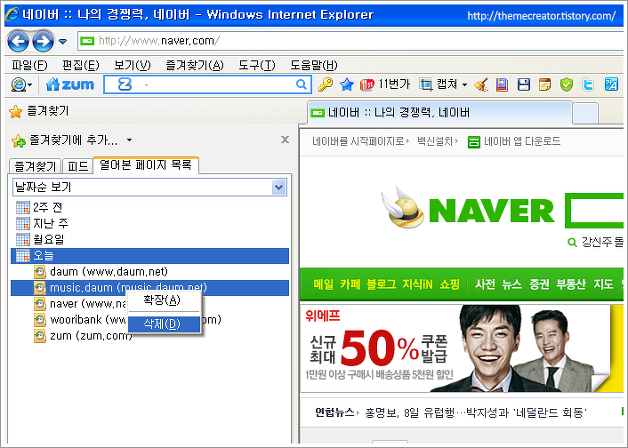Click the floppy disk save icon

[x=523, y=84]
